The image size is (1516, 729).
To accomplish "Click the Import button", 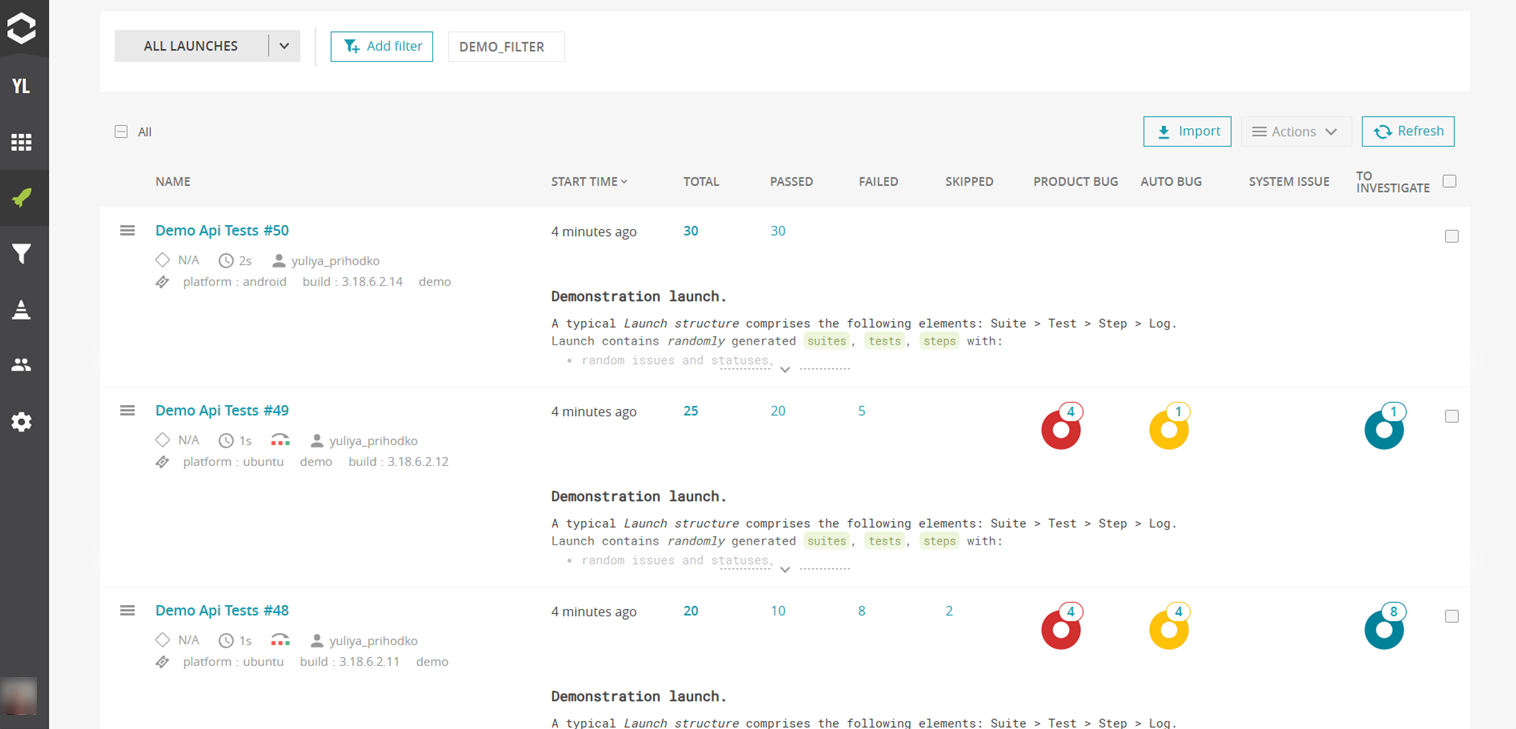I will coord(1187,132).
